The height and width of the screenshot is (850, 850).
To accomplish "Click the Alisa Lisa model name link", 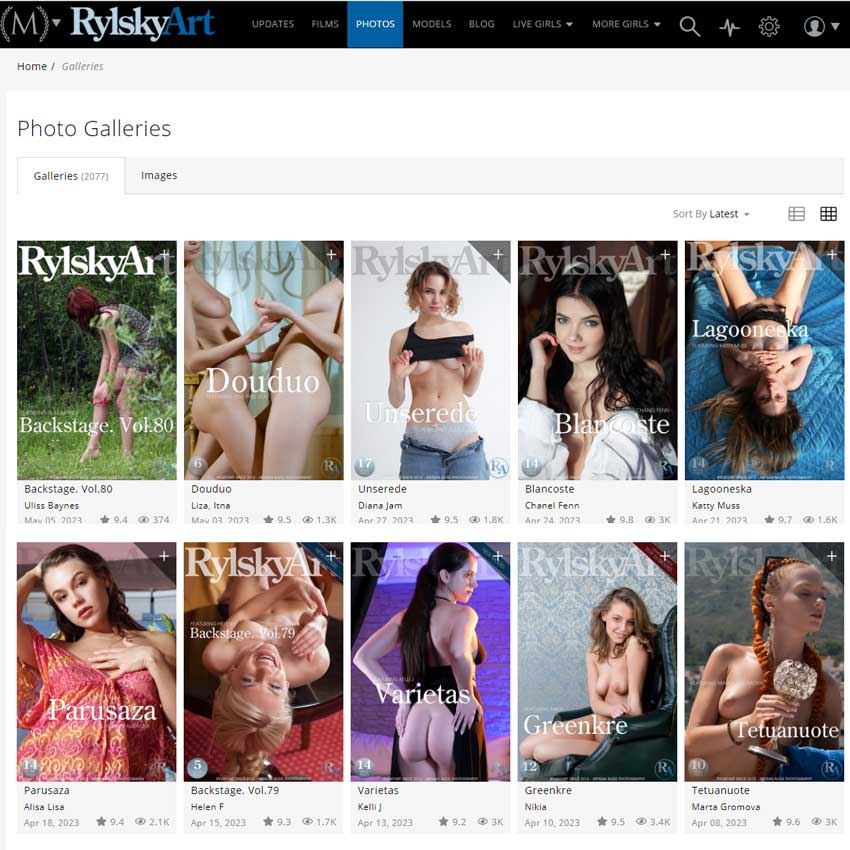I will (x=44, y=807).
